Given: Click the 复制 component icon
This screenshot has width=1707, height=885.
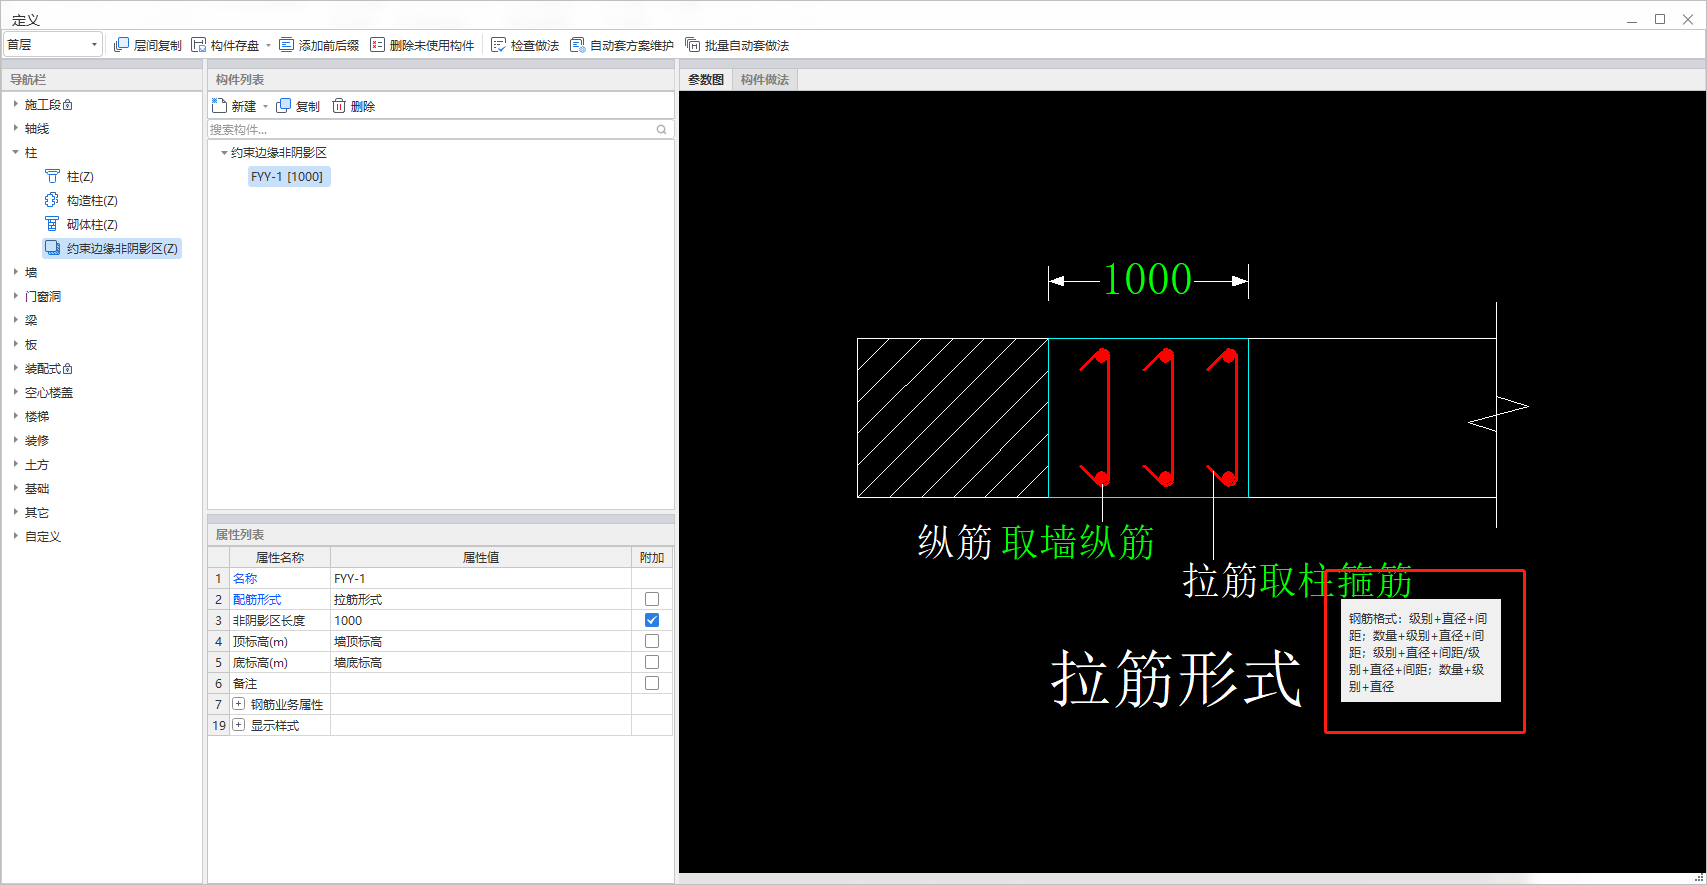Looking at the screenshot, I should coord(284,106).
